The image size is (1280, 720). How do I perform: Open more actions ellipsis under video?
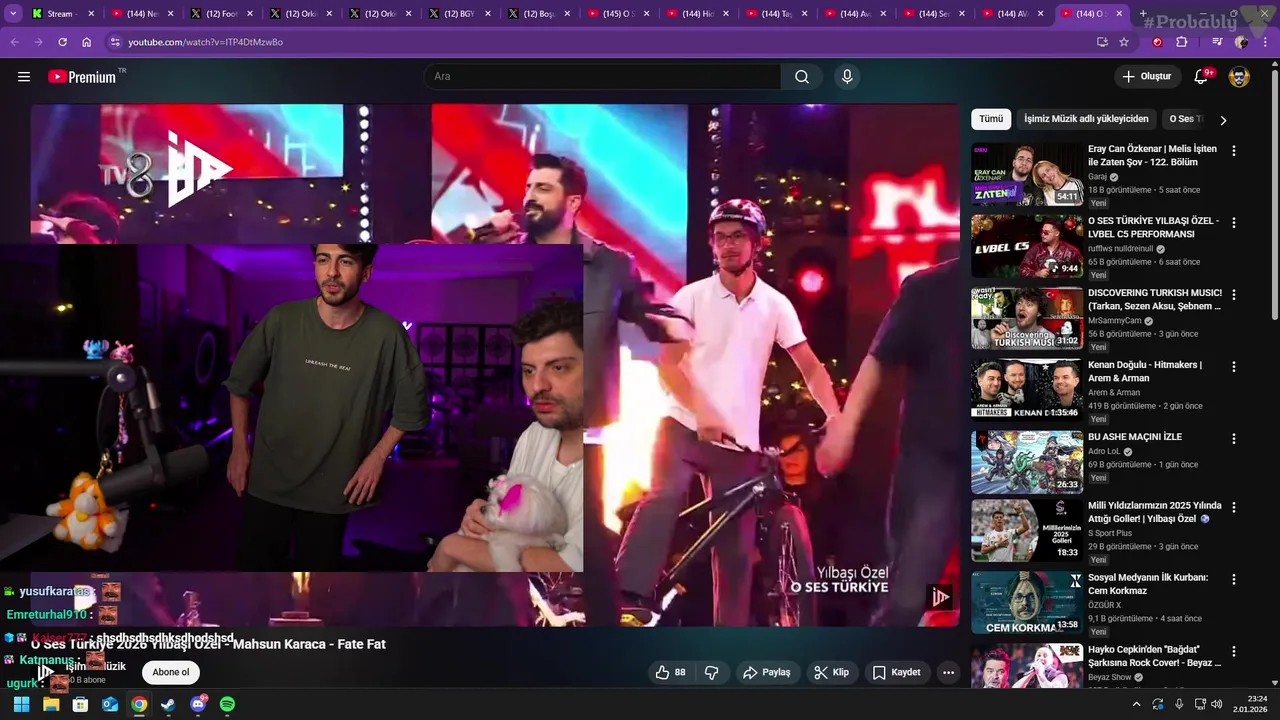[x=948, y=672]
